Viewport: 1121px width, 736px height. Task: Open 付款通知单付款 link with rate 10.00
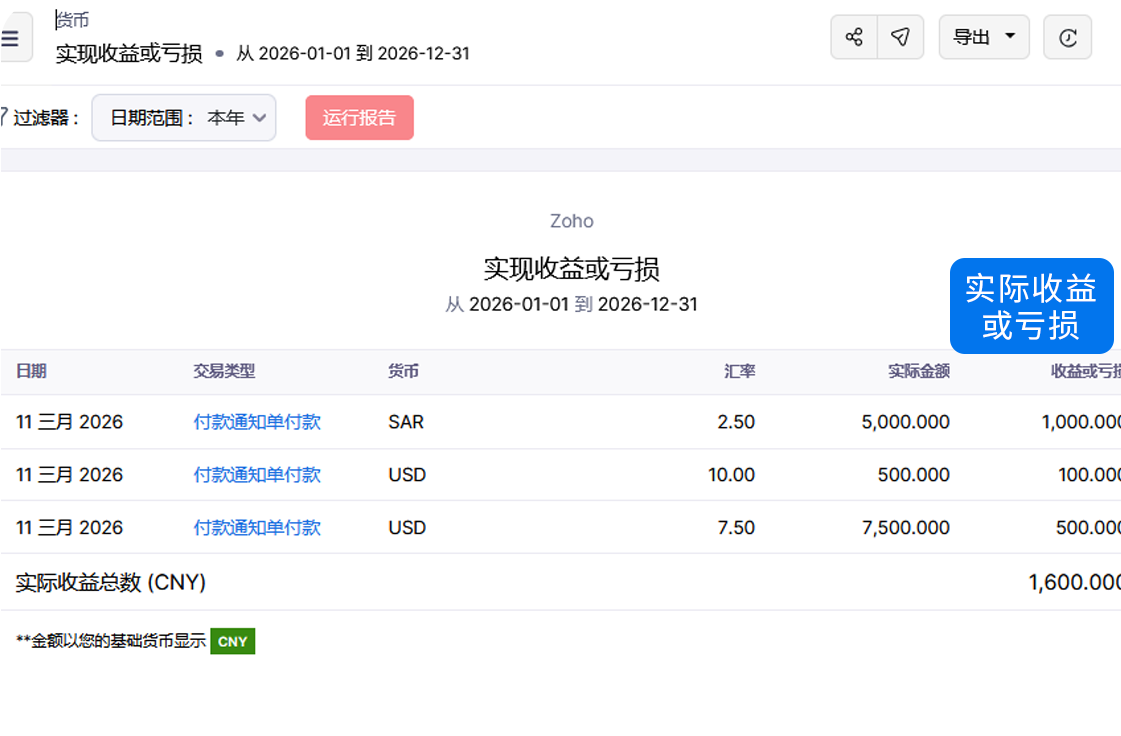257,475
